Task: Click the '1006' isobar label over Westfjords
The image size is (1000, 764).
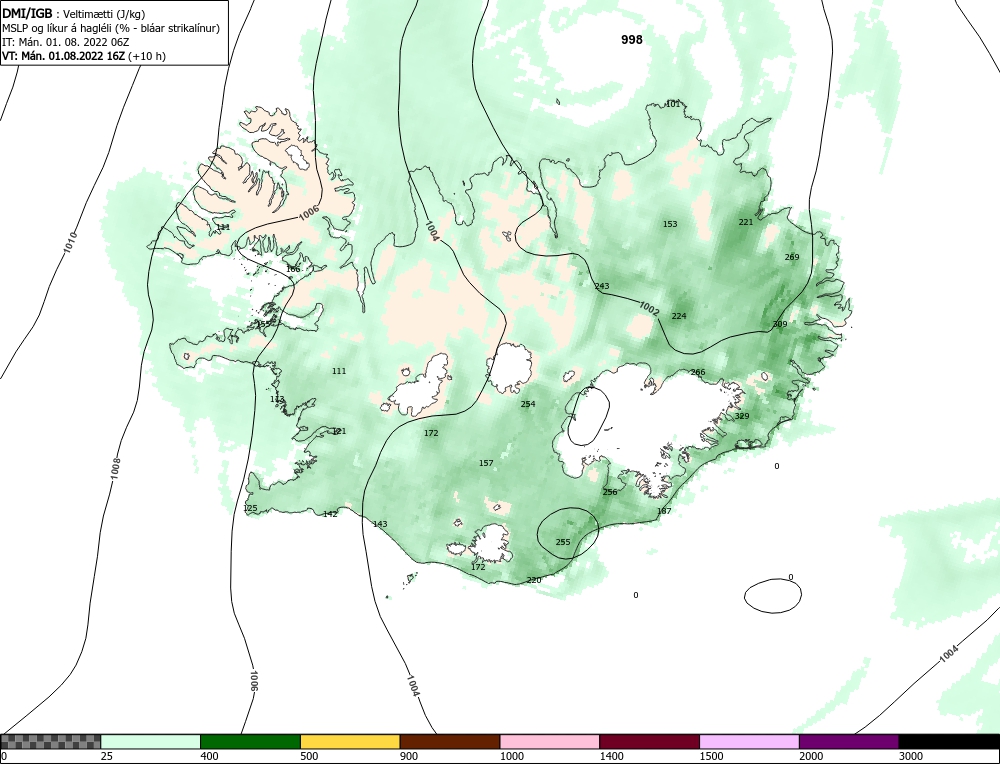Action: coord(309,215)
